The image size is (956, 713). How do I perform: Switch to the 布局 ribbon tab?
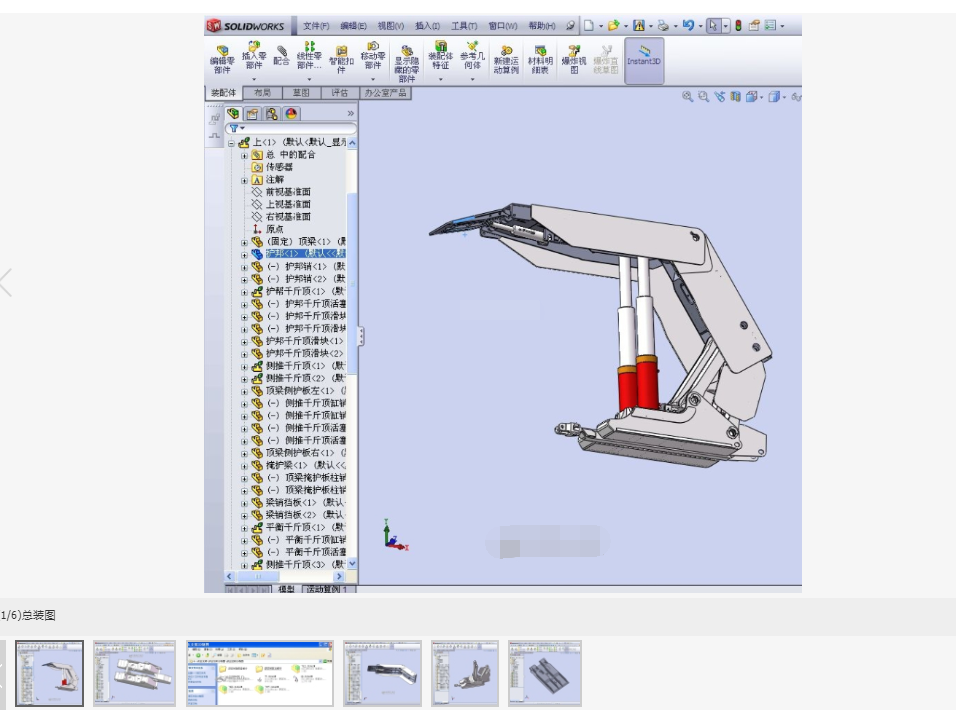point(262,93)
